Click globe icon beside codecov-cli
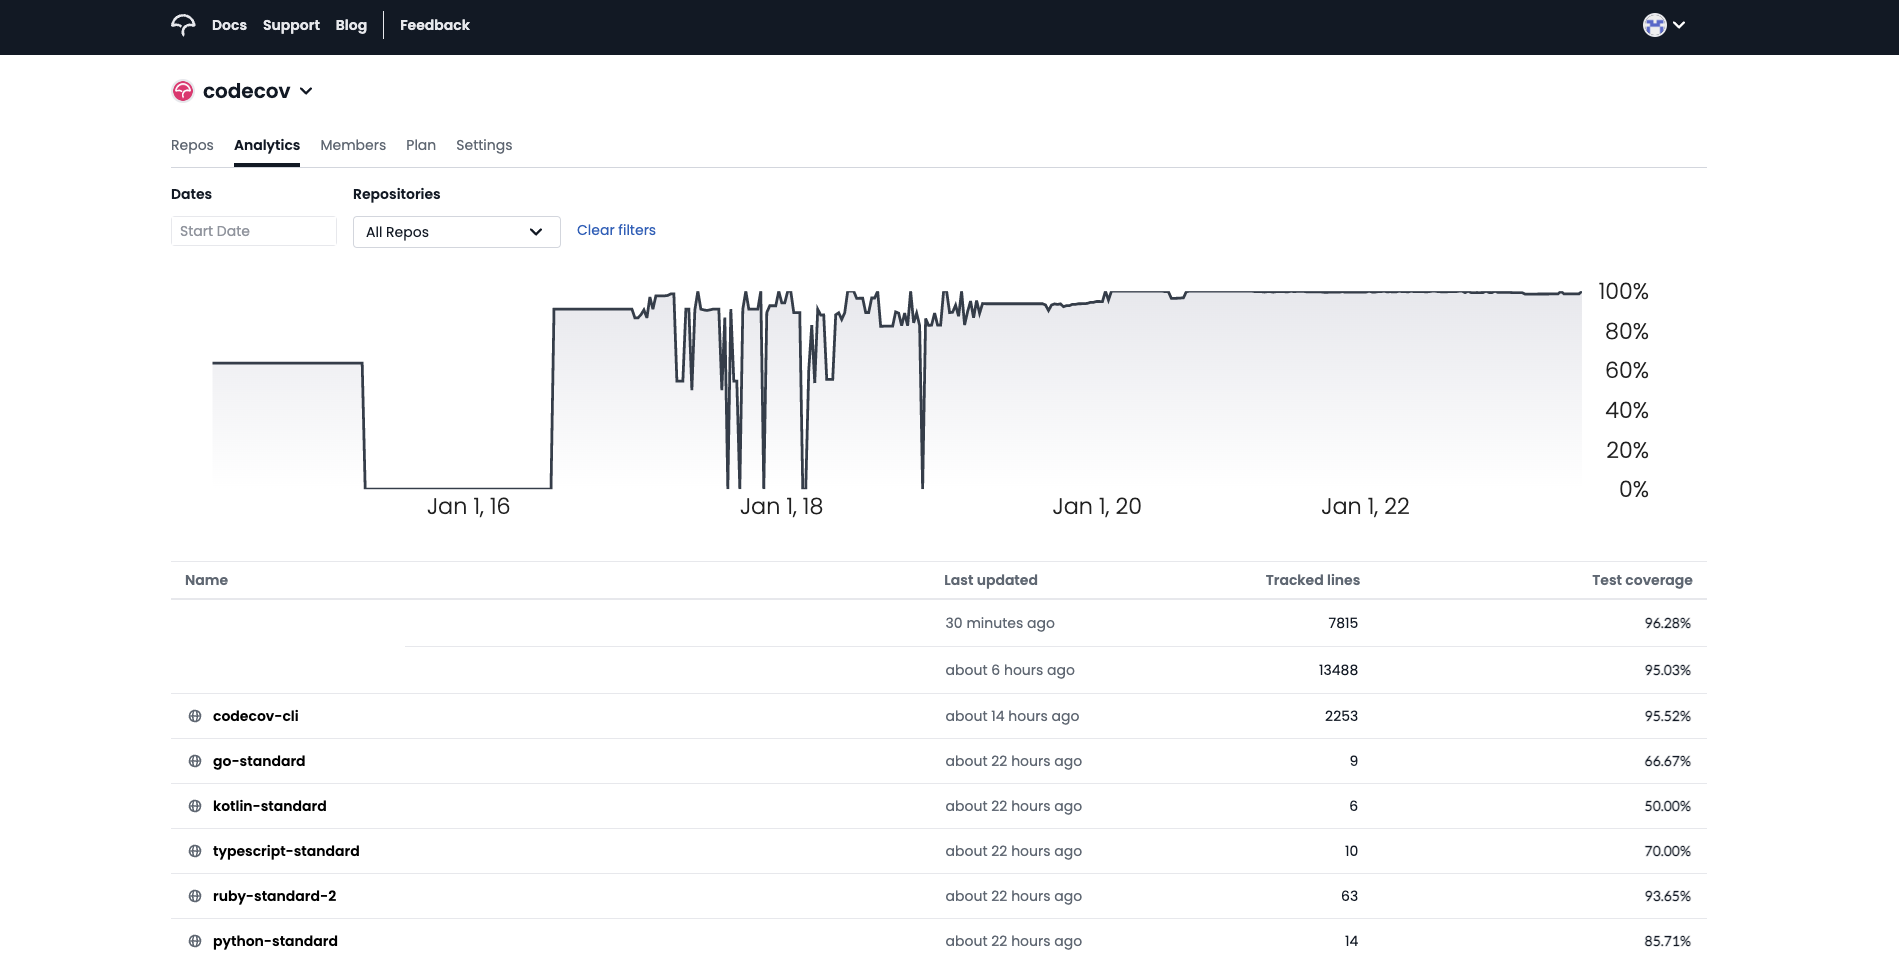The image size is (1899, 959). [x=195, y=716]
